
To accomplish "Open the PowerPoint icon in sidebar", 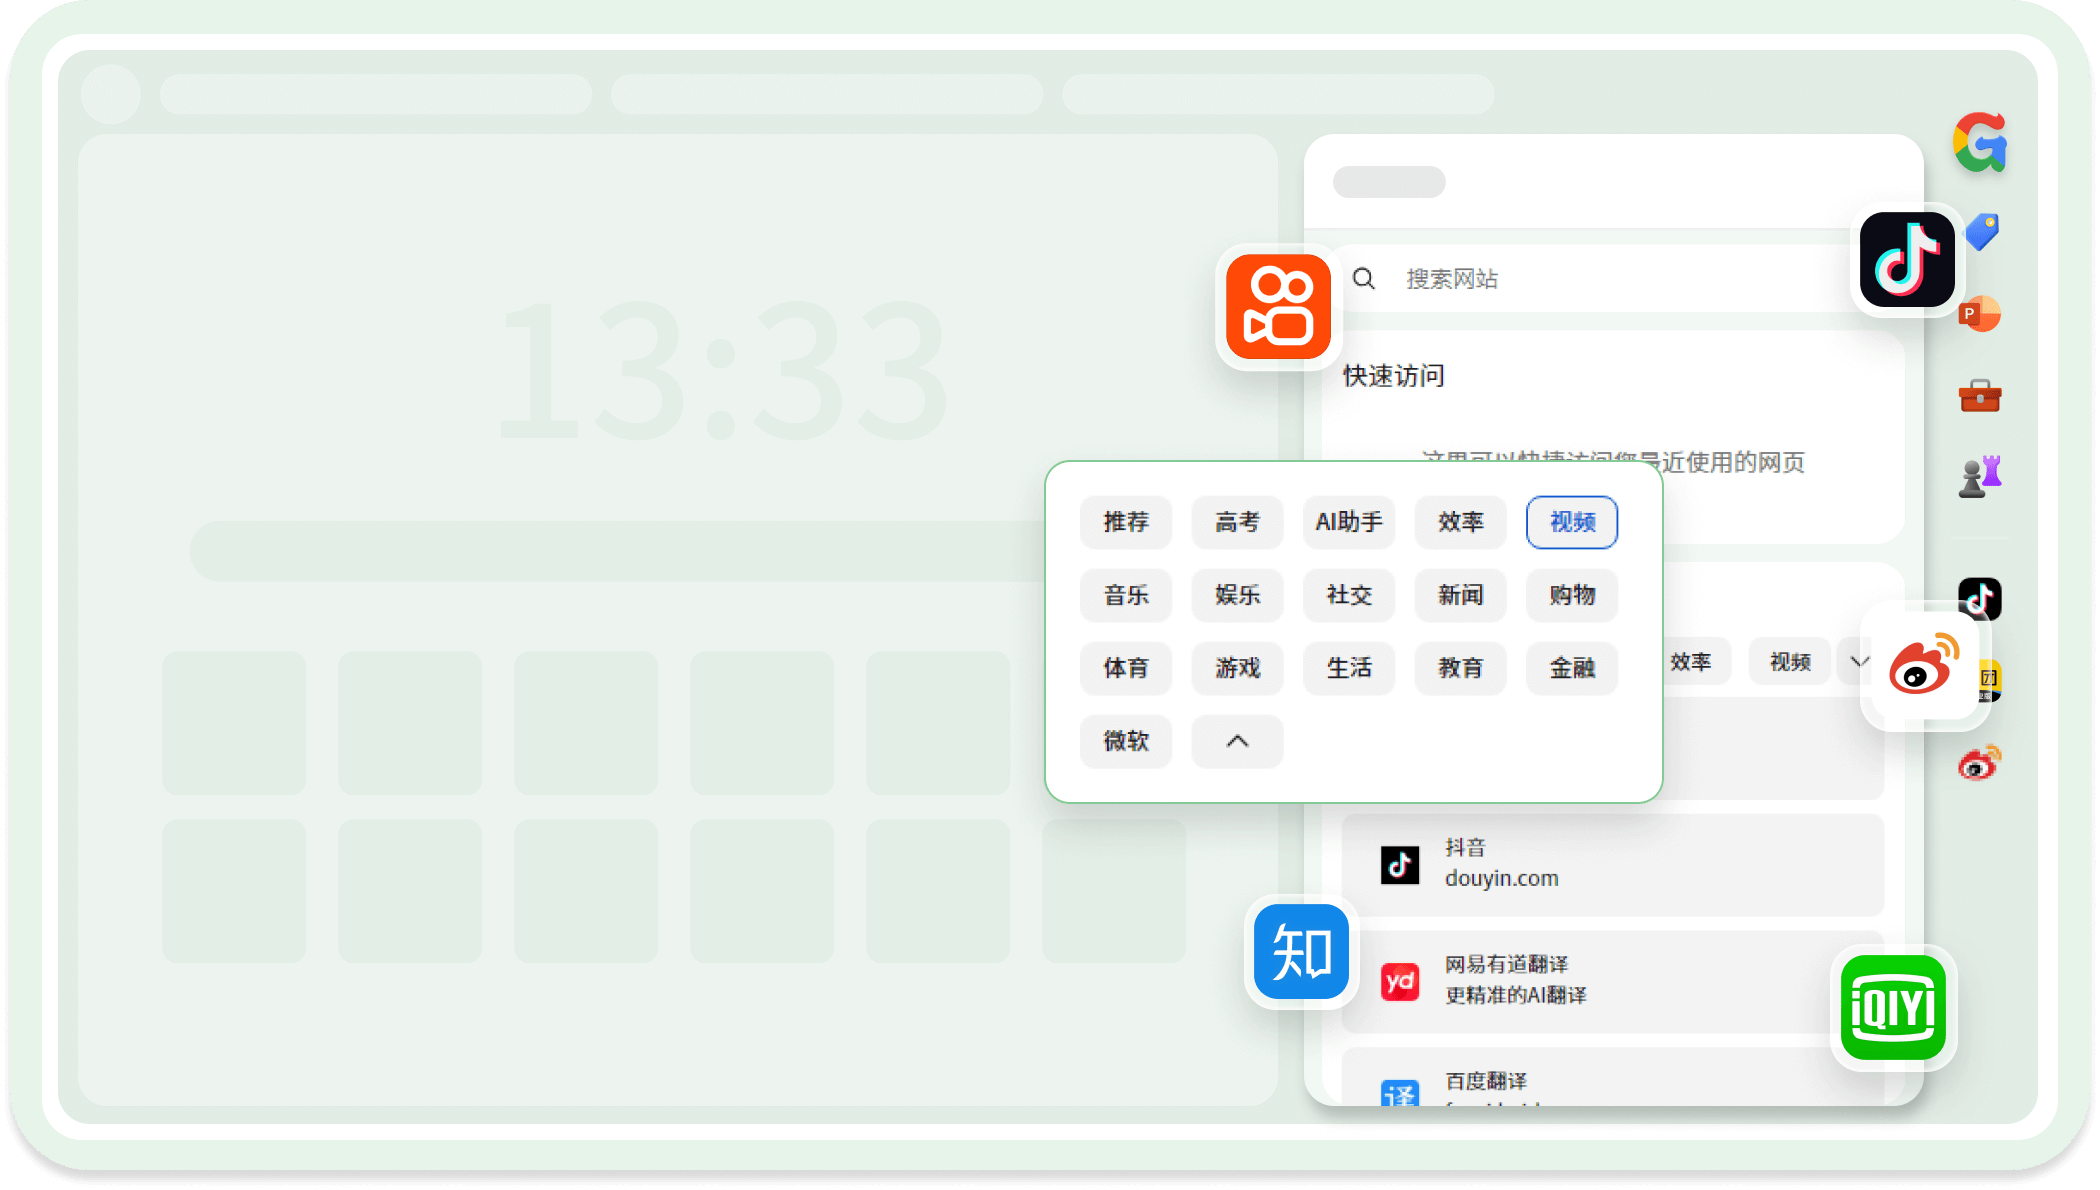I will point(1979,314).
